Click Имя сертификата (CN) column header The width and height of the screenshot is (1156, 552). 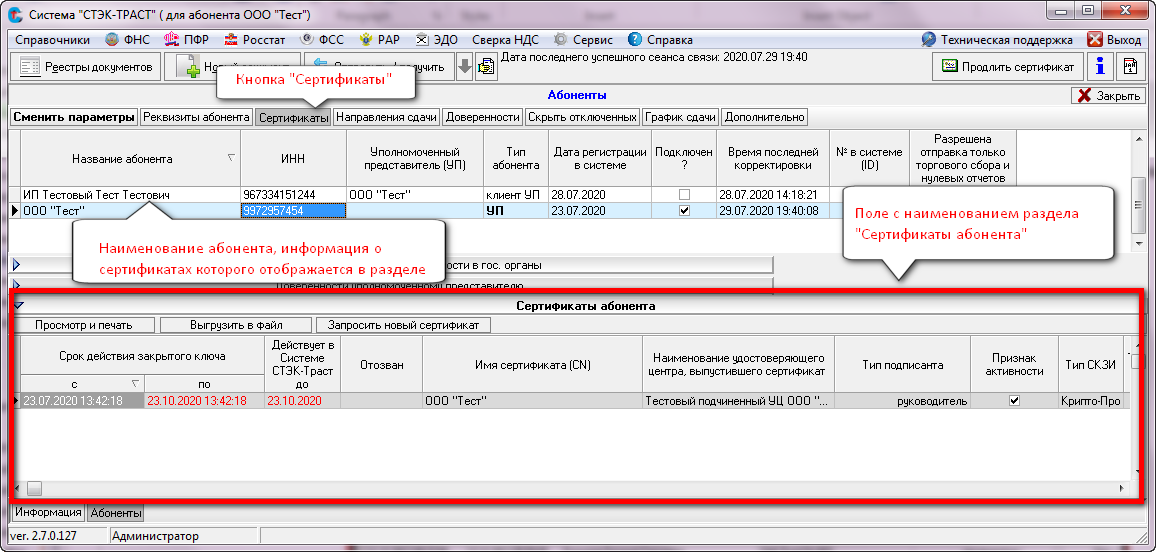click(532, 364)
